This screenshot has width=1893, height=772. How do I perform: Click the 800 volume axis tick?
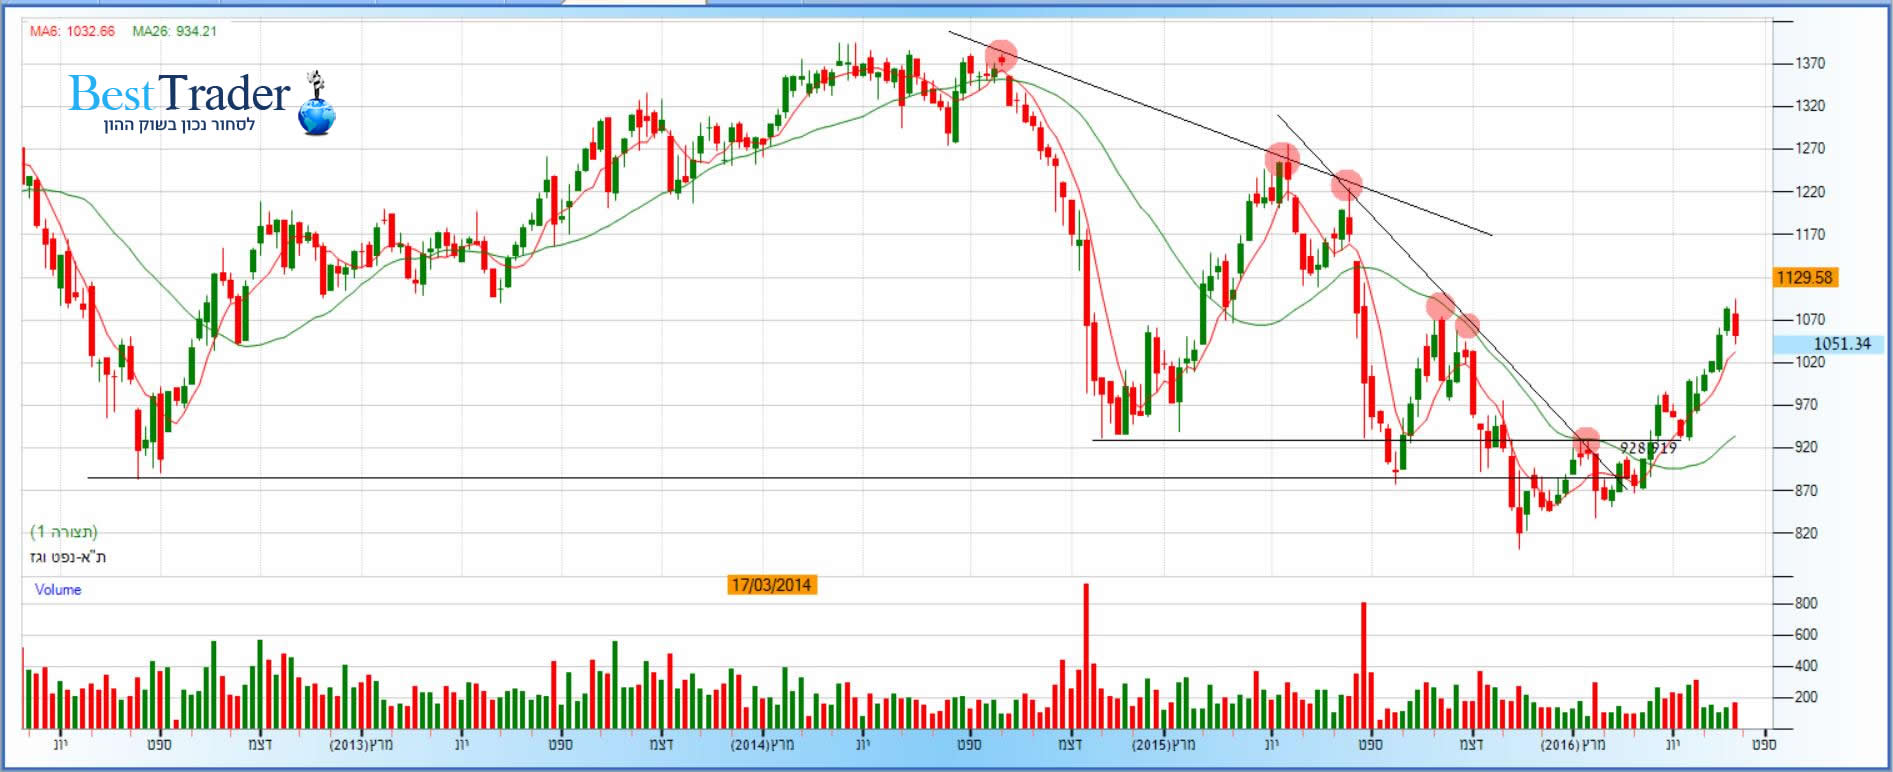[1805, 603]
